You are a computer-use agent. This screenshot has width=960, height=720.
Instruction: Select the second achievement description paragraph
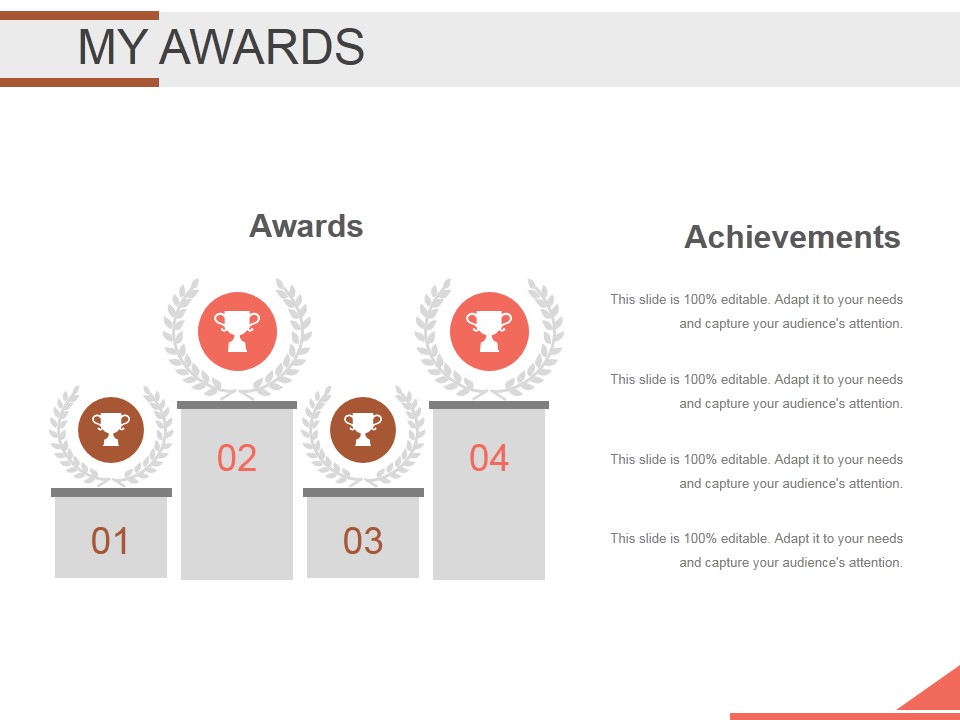coord(757,391)
